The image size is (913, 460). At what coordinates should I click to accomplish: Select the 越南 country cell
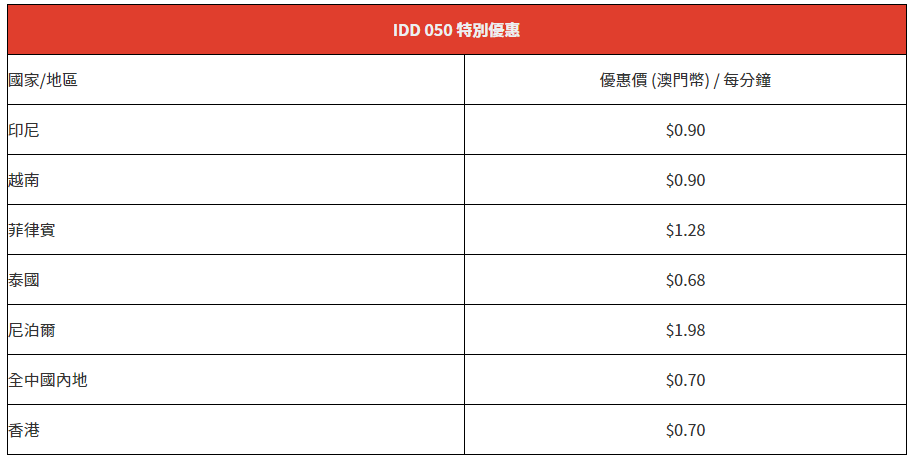(x=24, y=180)
